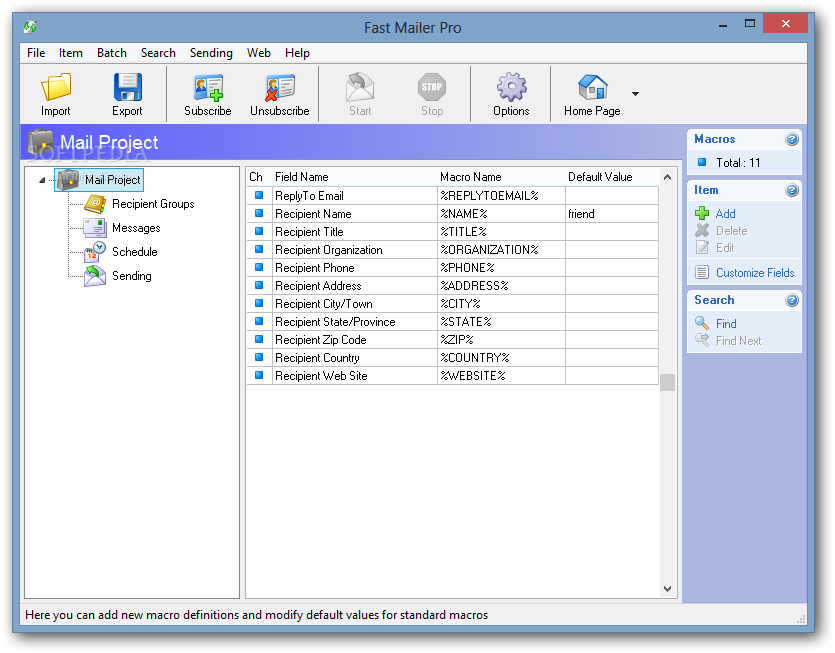
Task: Select the Recipient Country field name
Action: (317, 358)
